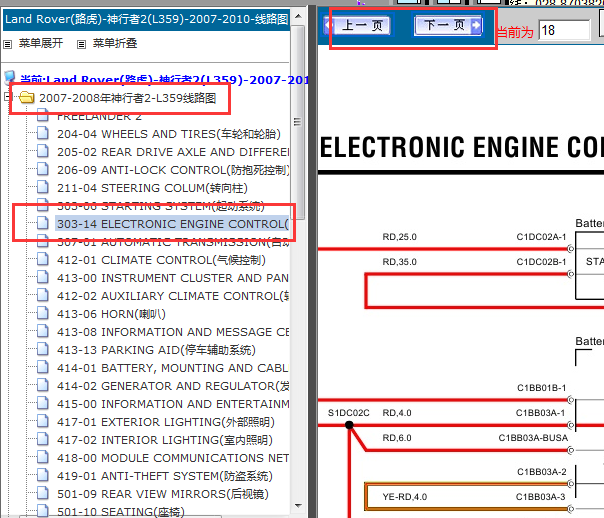Open 412-02 AUXILIARY CLIMATE CONTROL entry
This screenshot has width=604, height=518.
(x=173, y=296)
